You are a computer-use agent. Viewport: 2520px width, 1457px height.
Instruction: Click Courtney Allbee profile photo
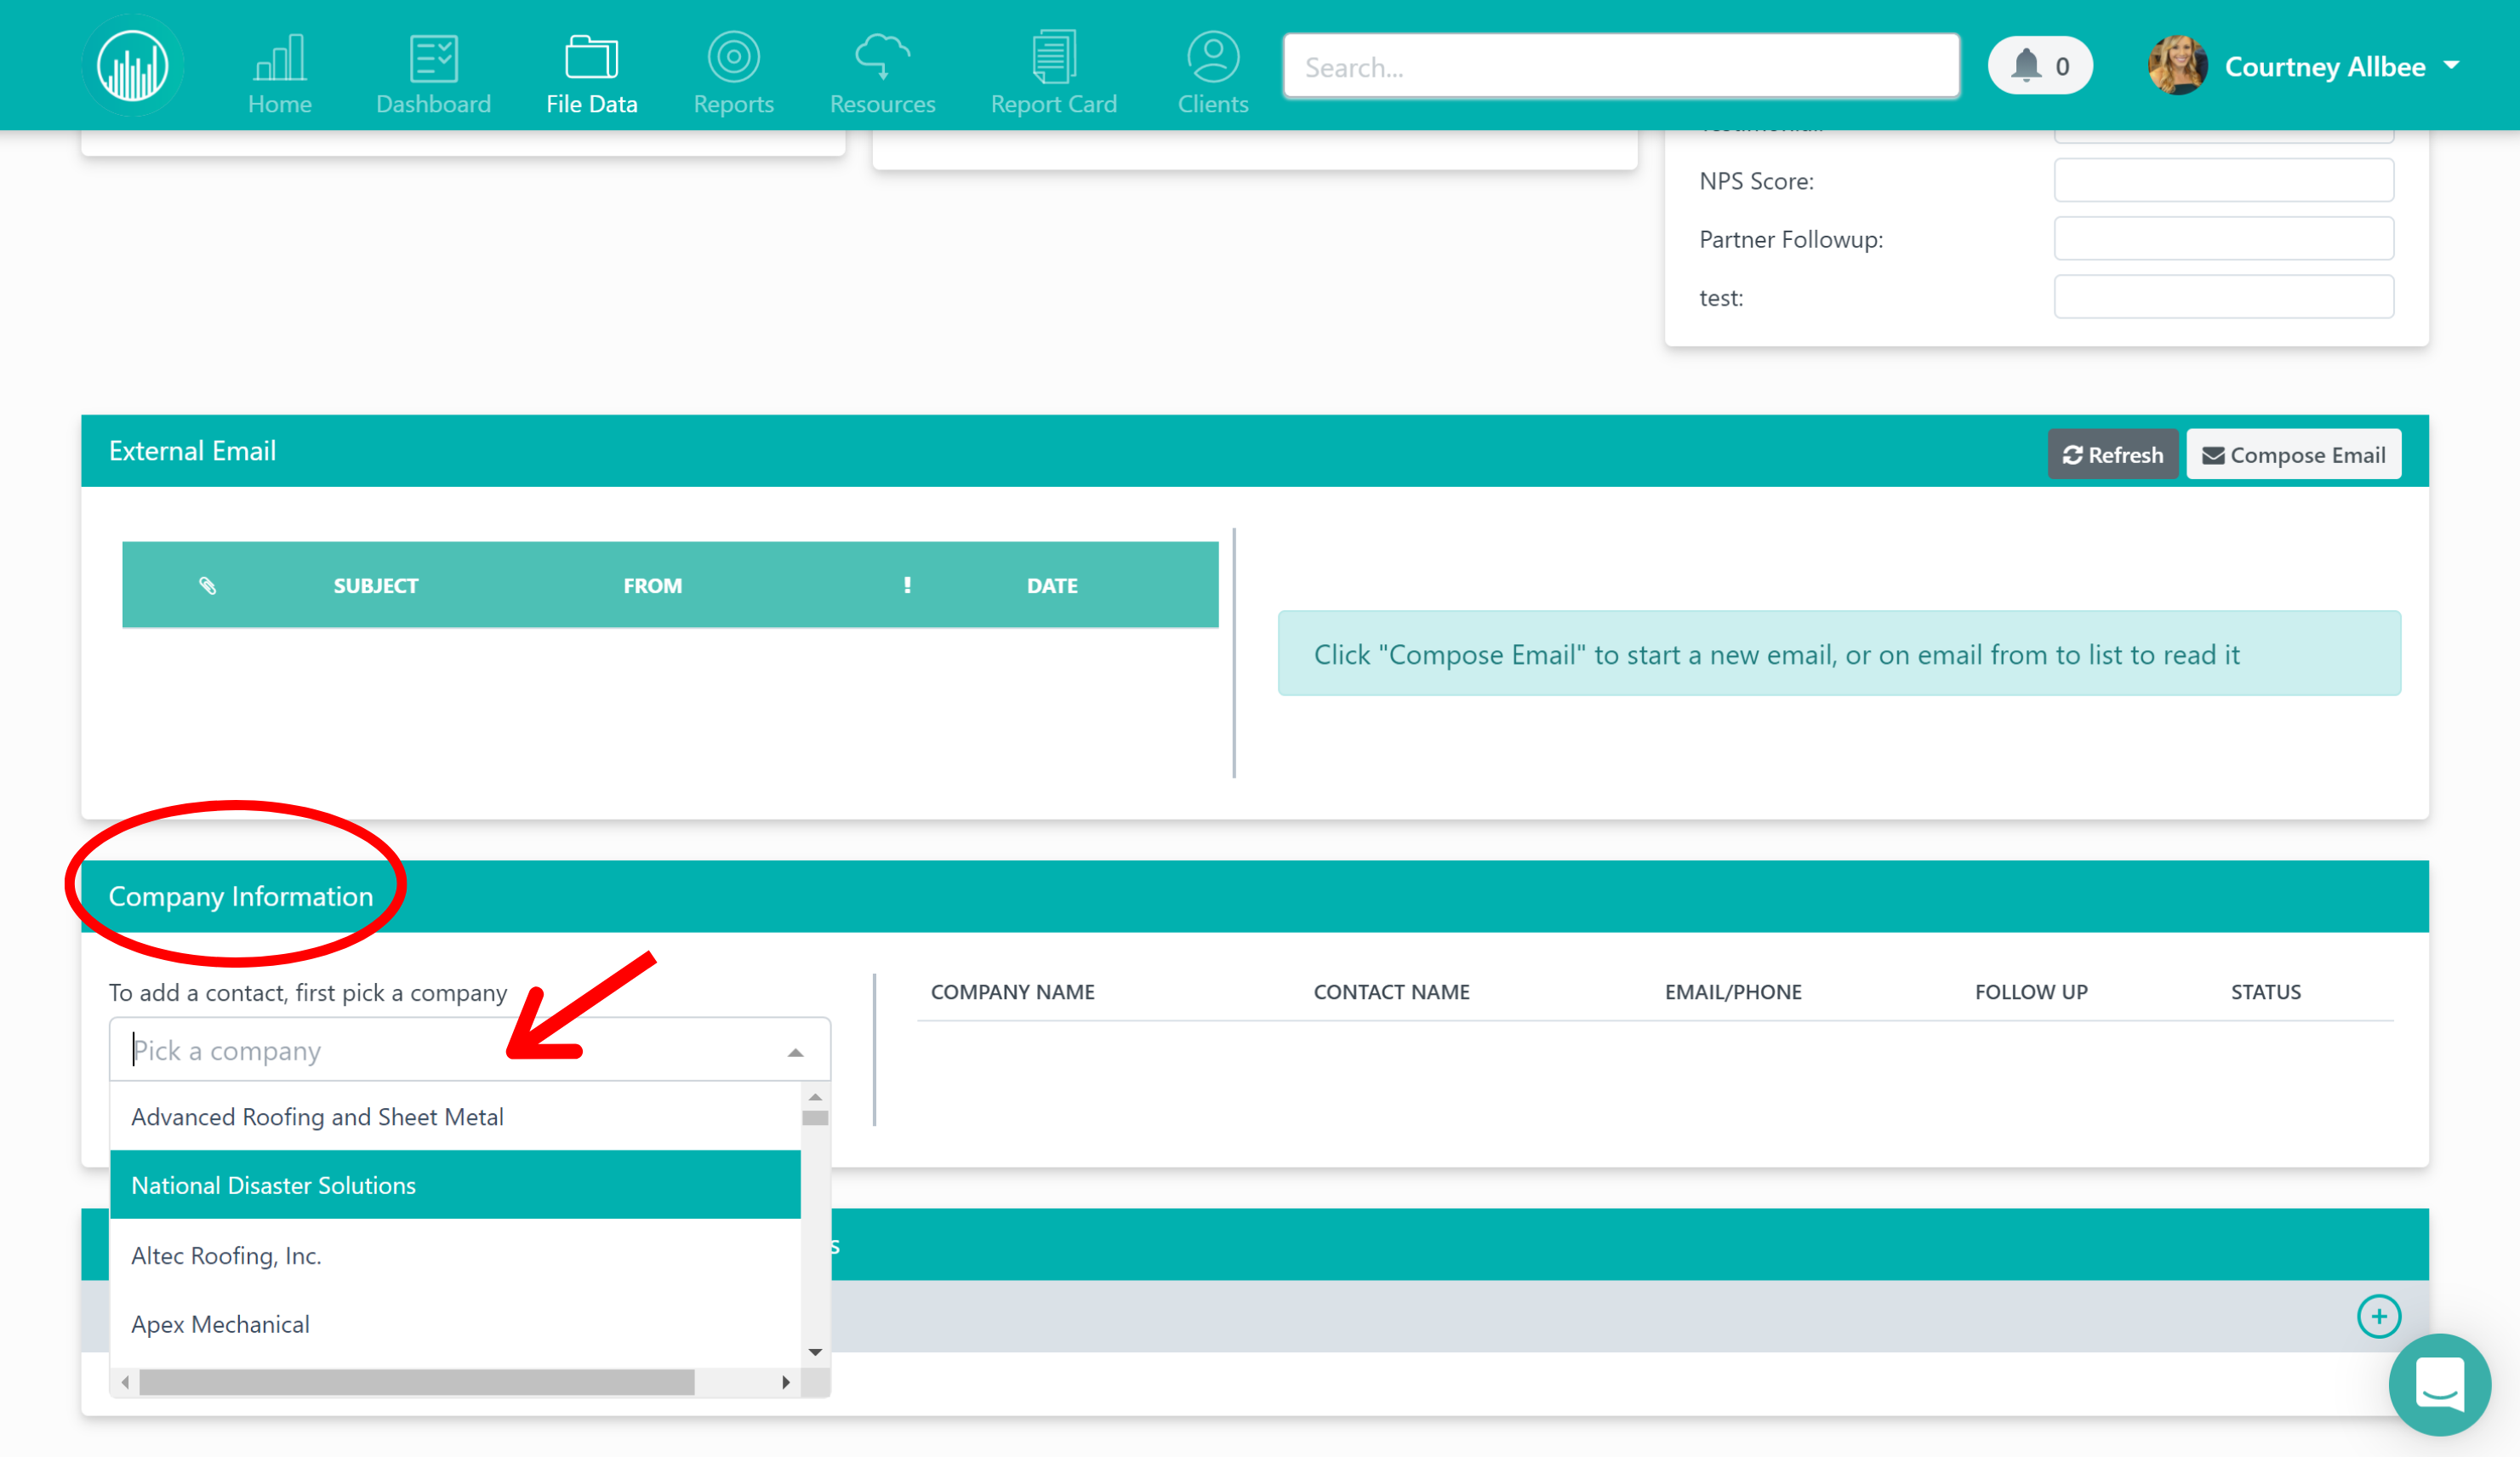(x=2177, y=66)
